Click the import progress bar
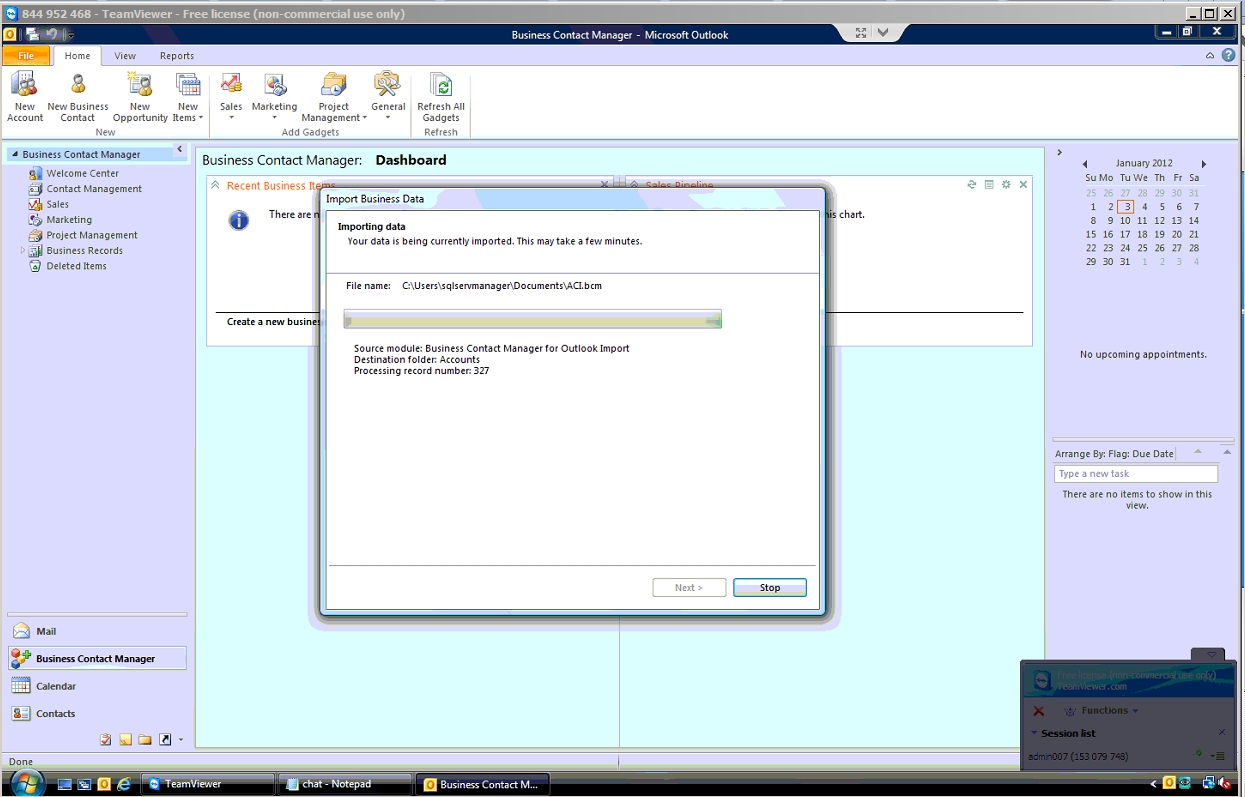The width and height of the screenshot is (1245, 797). click(532, 319)
